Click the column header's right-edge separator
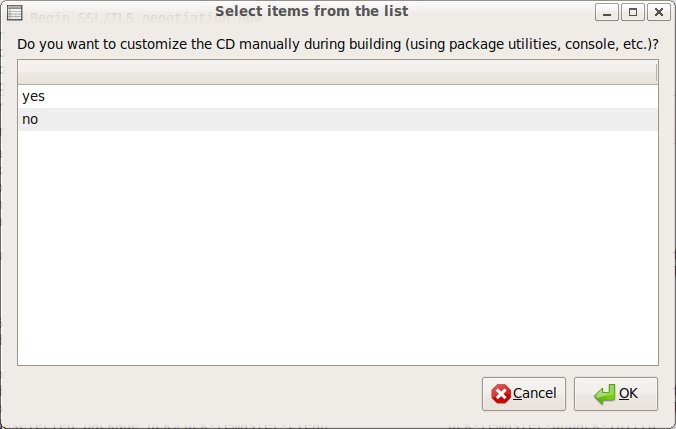 click(x=656, y=73)
